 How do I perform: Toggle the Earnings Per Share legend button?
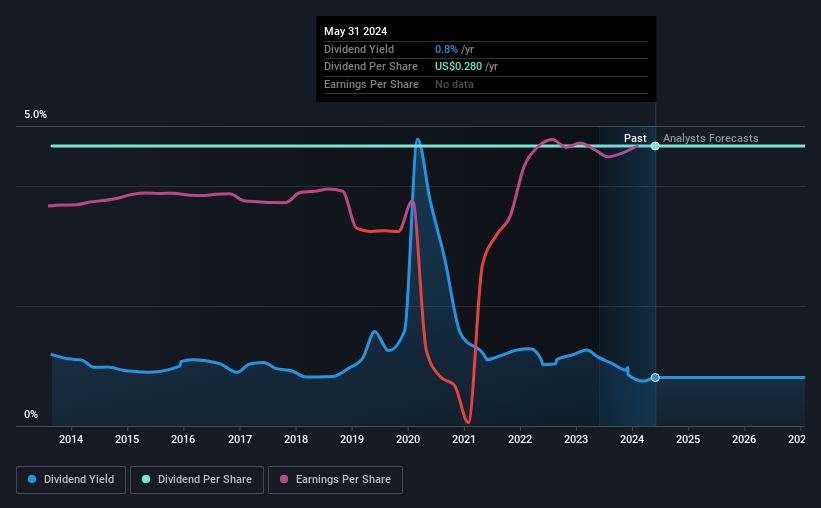coord(335,479)
